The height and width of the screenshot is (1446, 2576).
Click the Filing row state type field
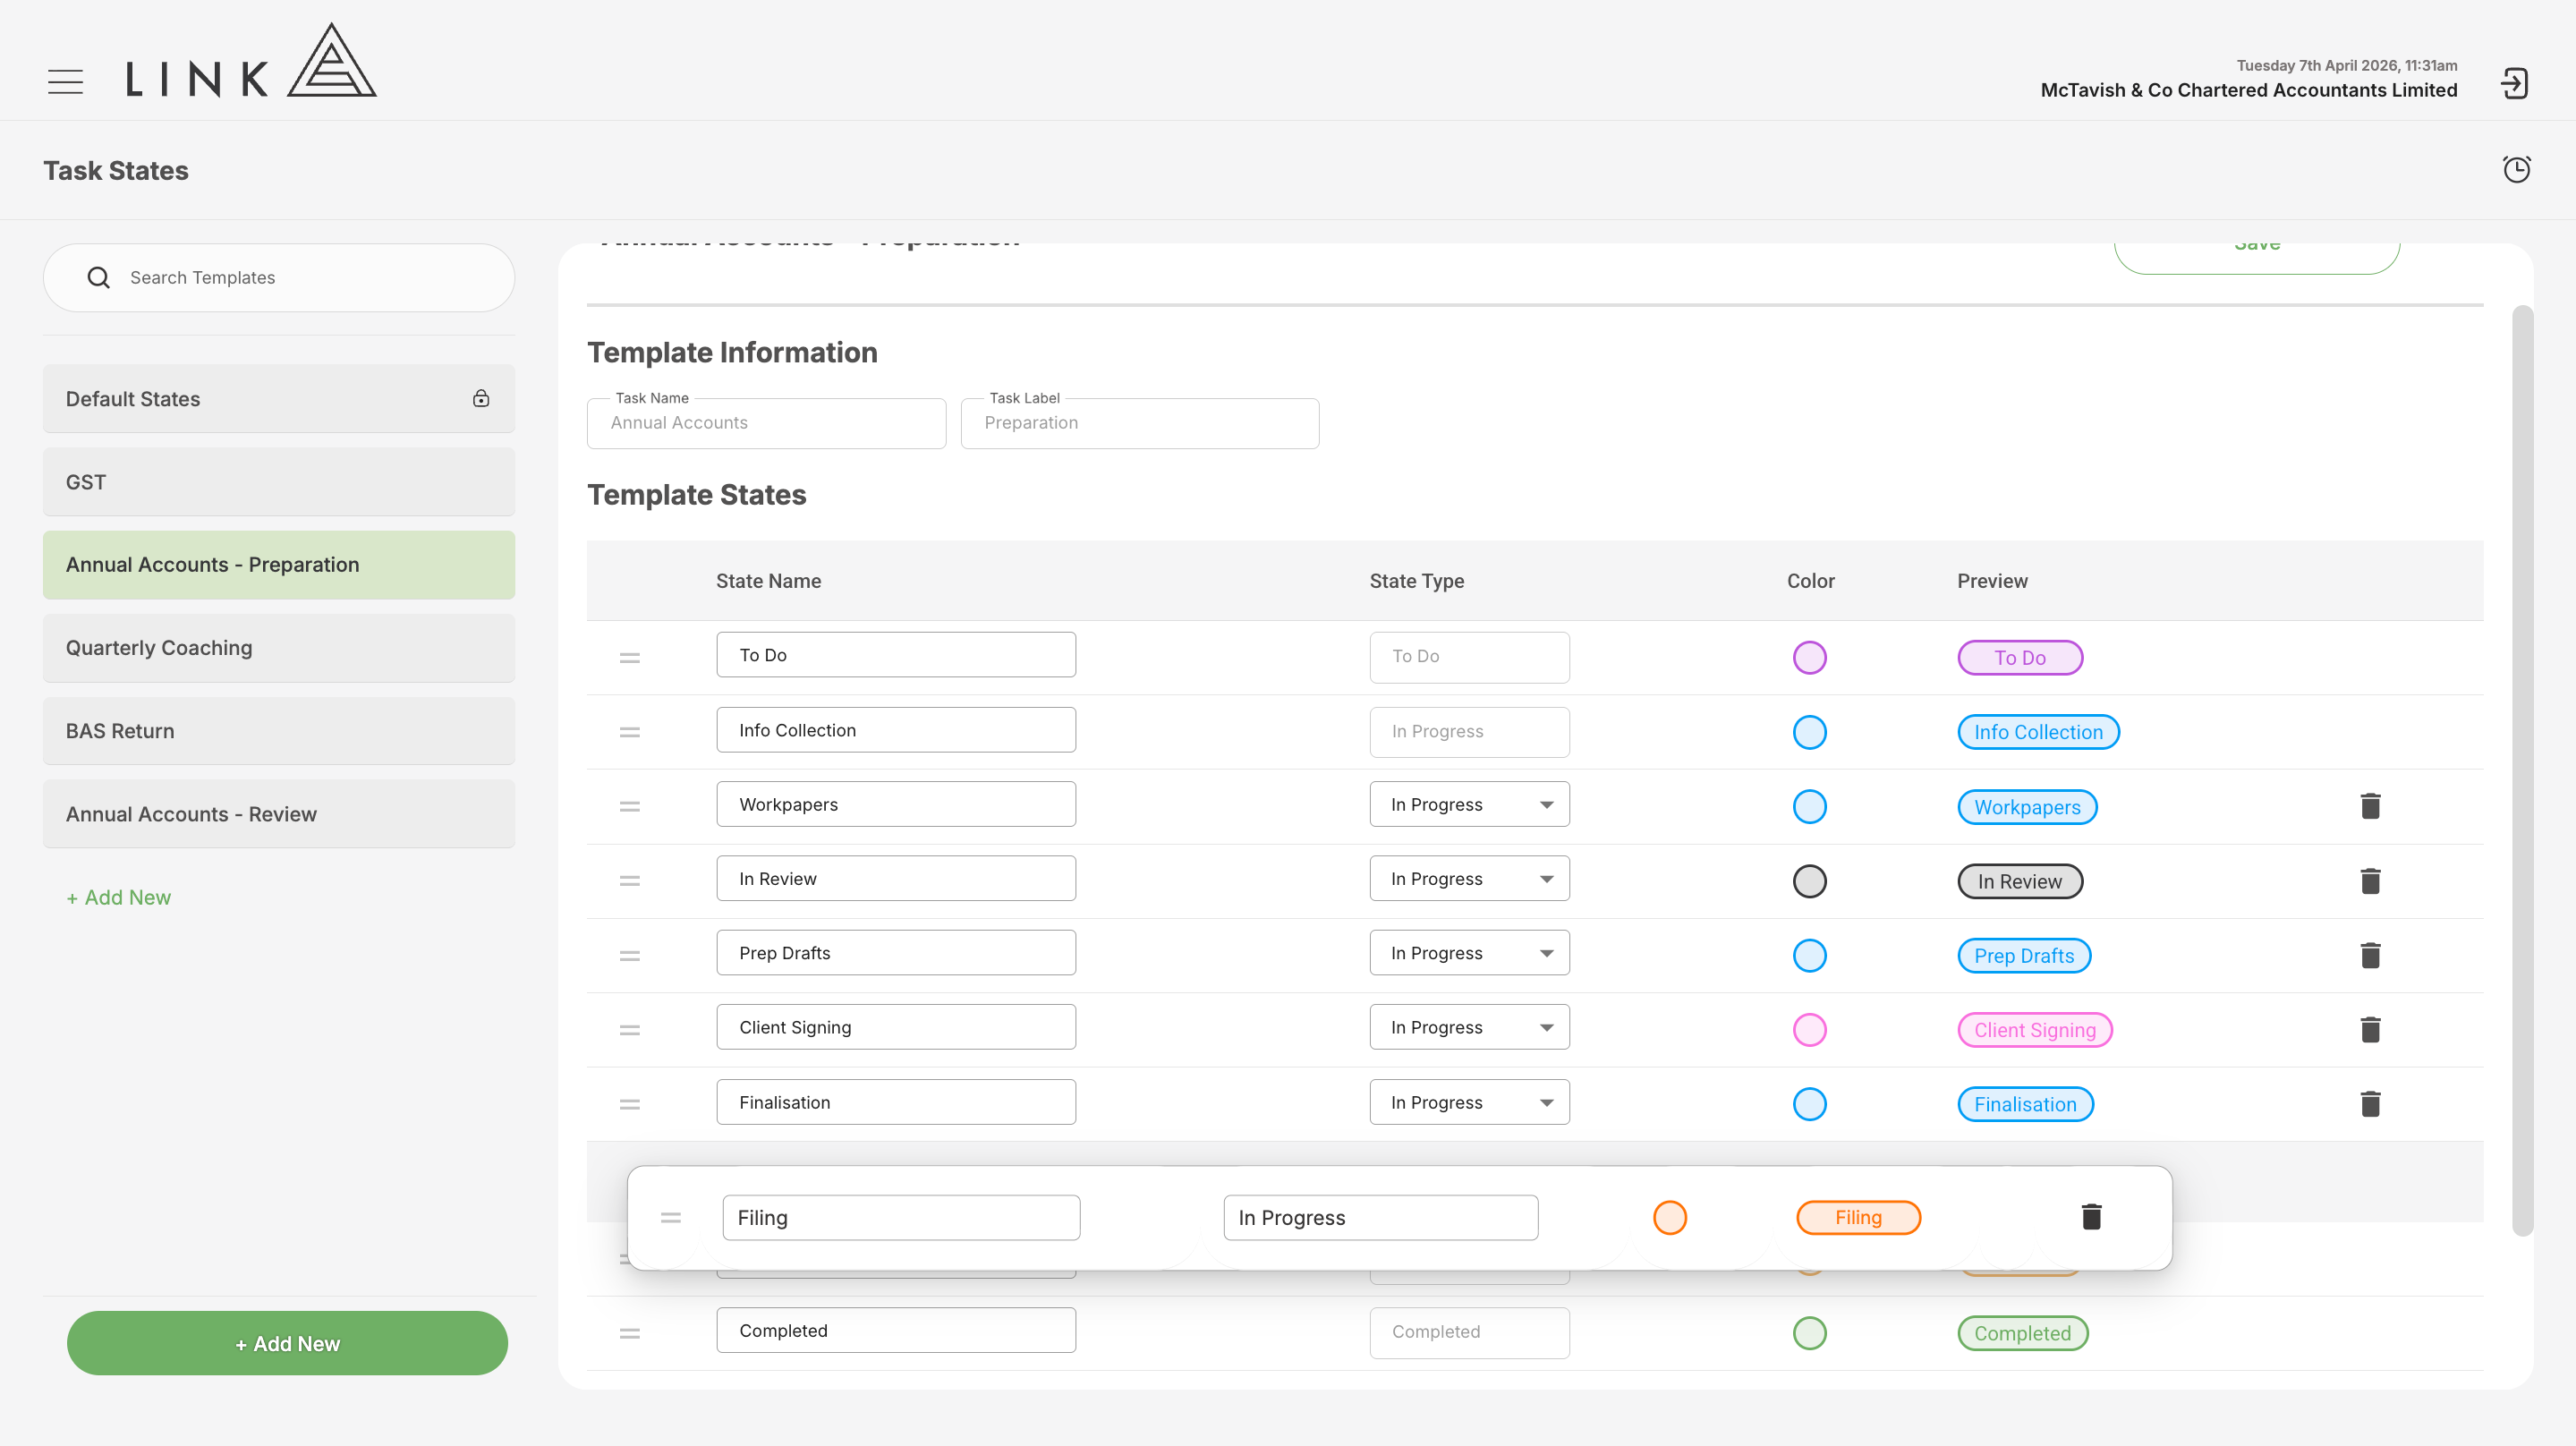tap(1381, 1217)
